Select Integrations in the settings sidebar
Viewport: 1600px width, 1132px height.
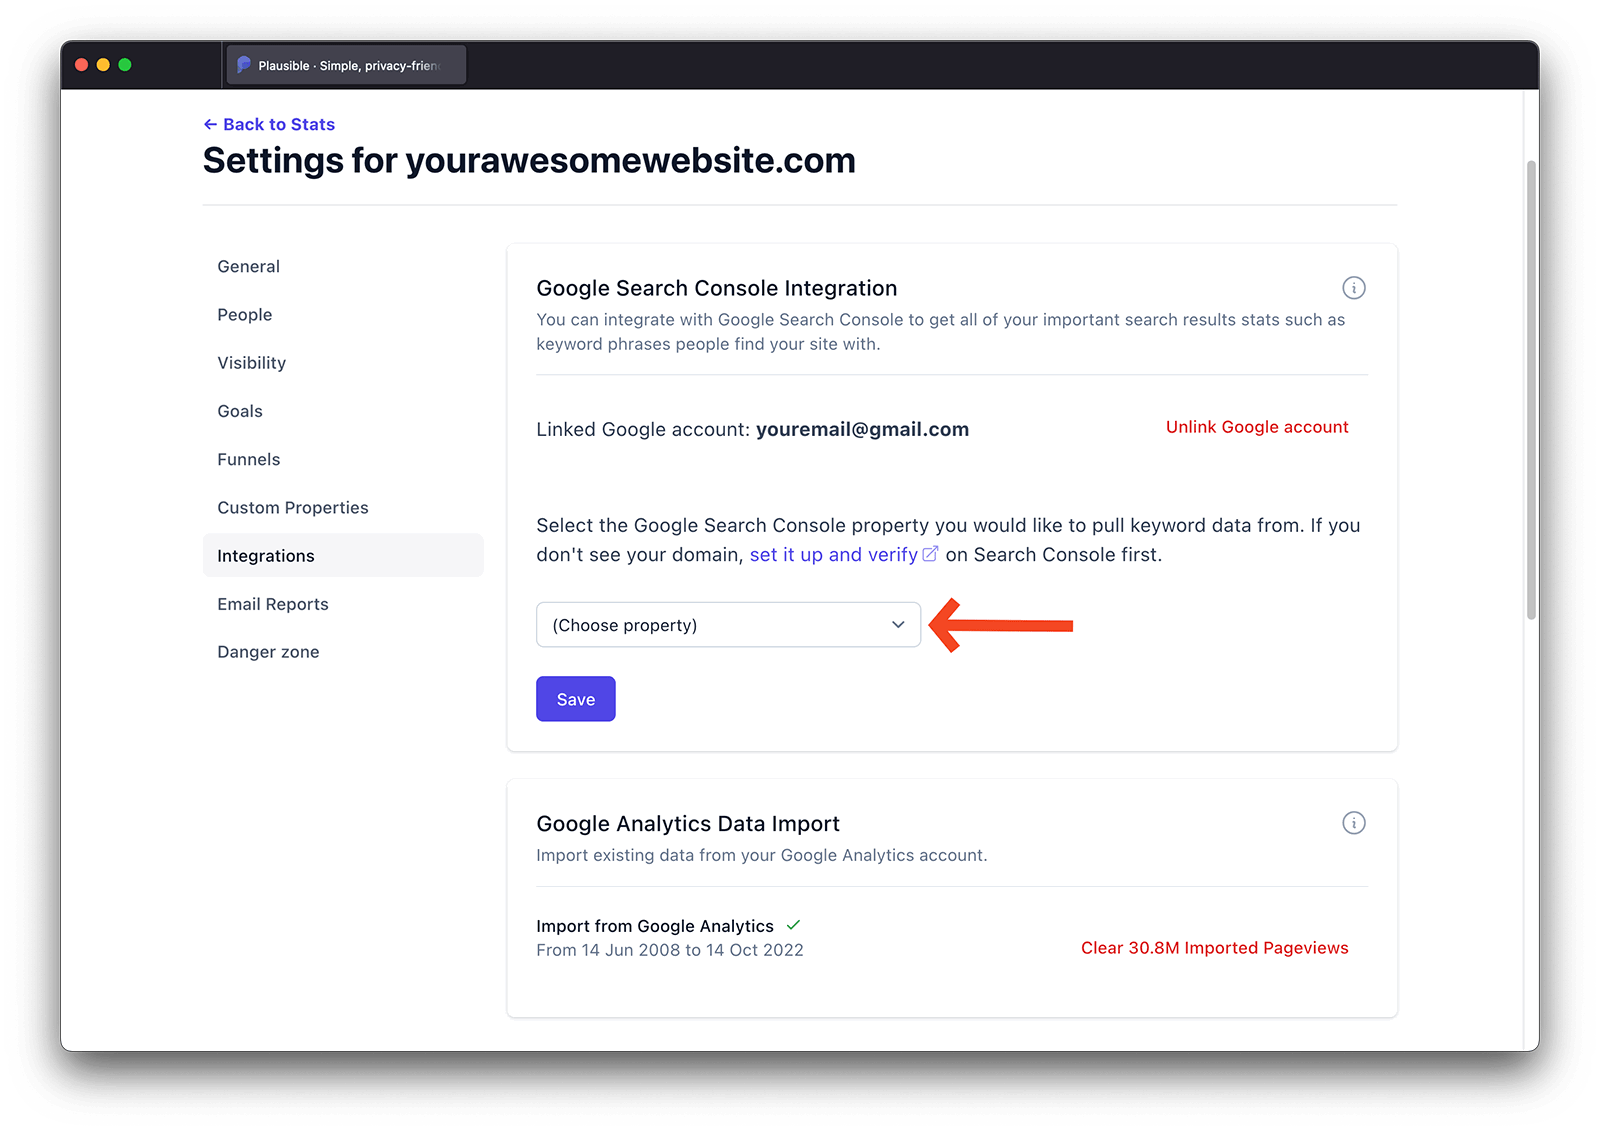click(265, 555)
